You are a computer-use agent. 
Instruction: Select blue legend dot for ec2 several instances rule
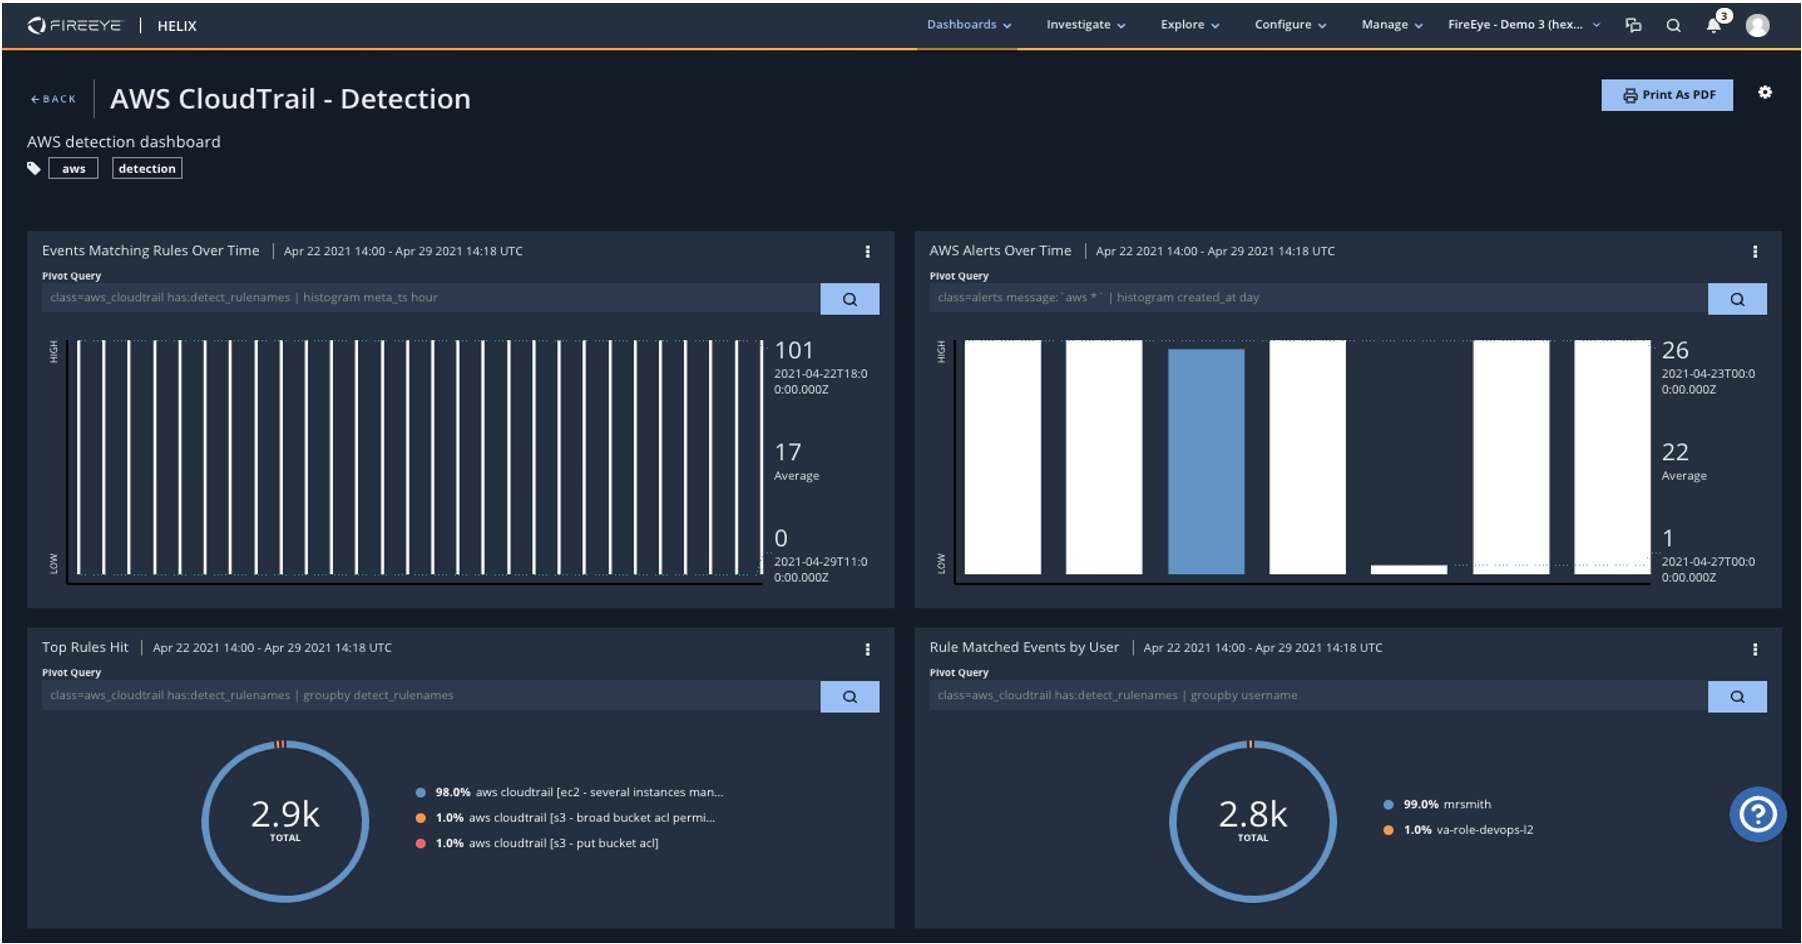421,793
